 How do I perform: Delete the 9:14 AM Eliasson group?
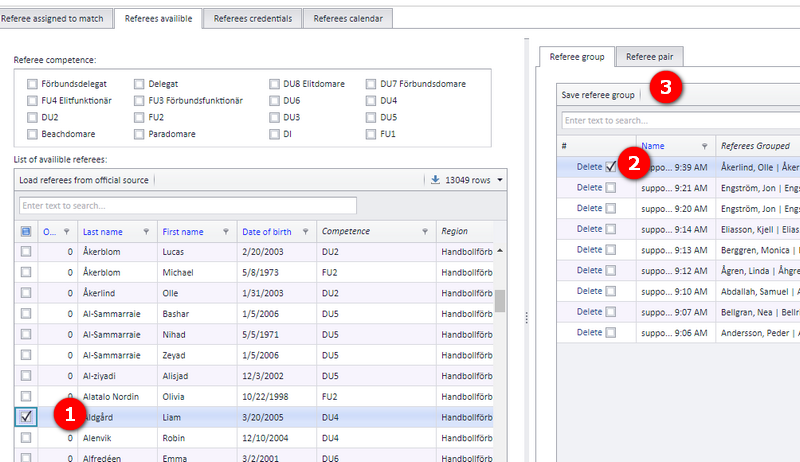point(589,229)
